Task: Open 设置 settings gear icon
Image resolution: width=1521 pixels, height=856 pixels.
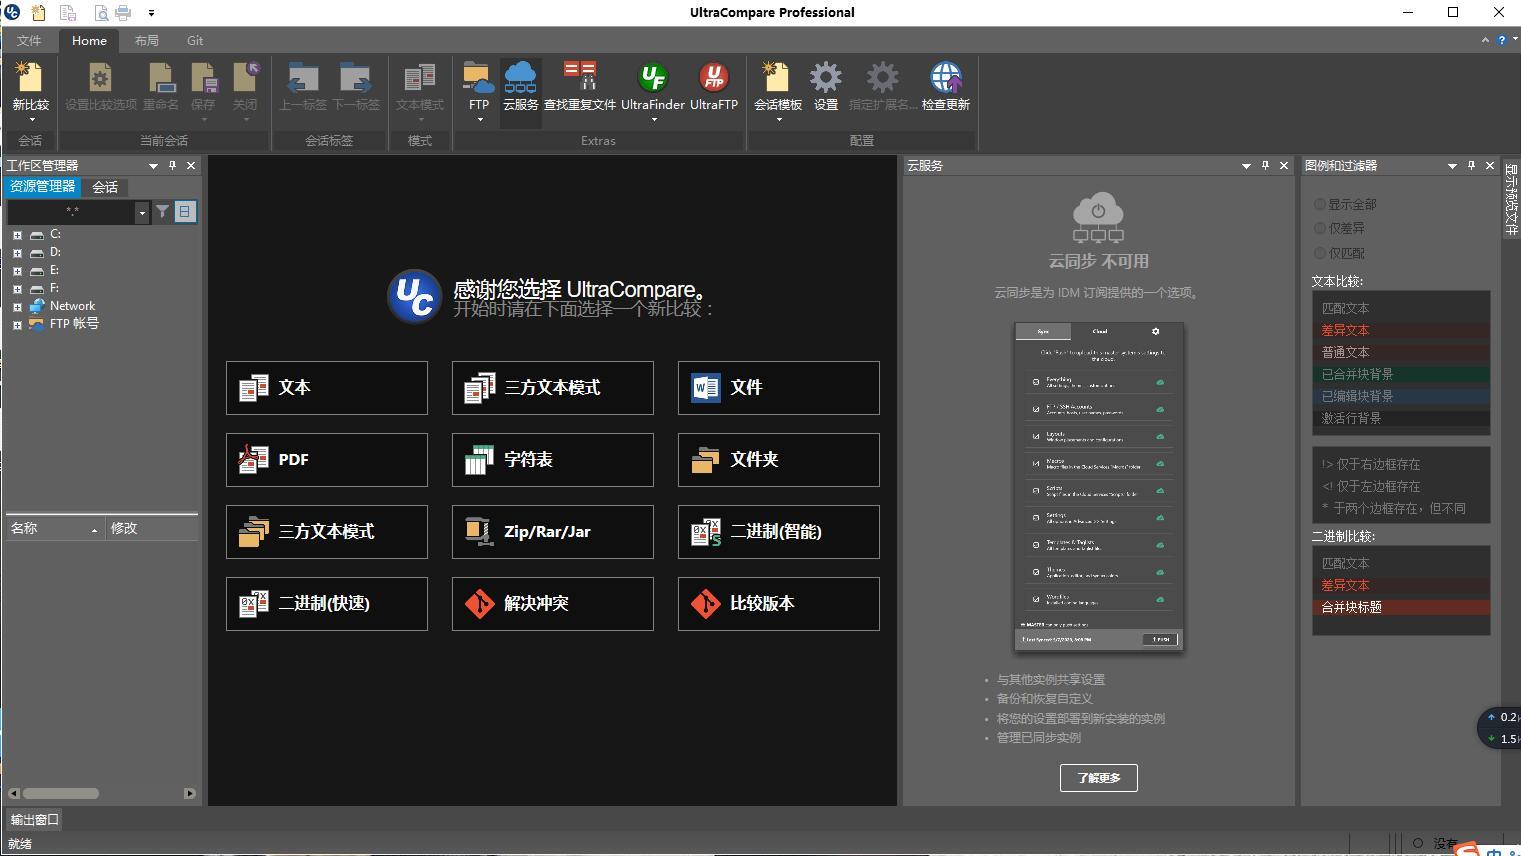Action: coord(825,80)
